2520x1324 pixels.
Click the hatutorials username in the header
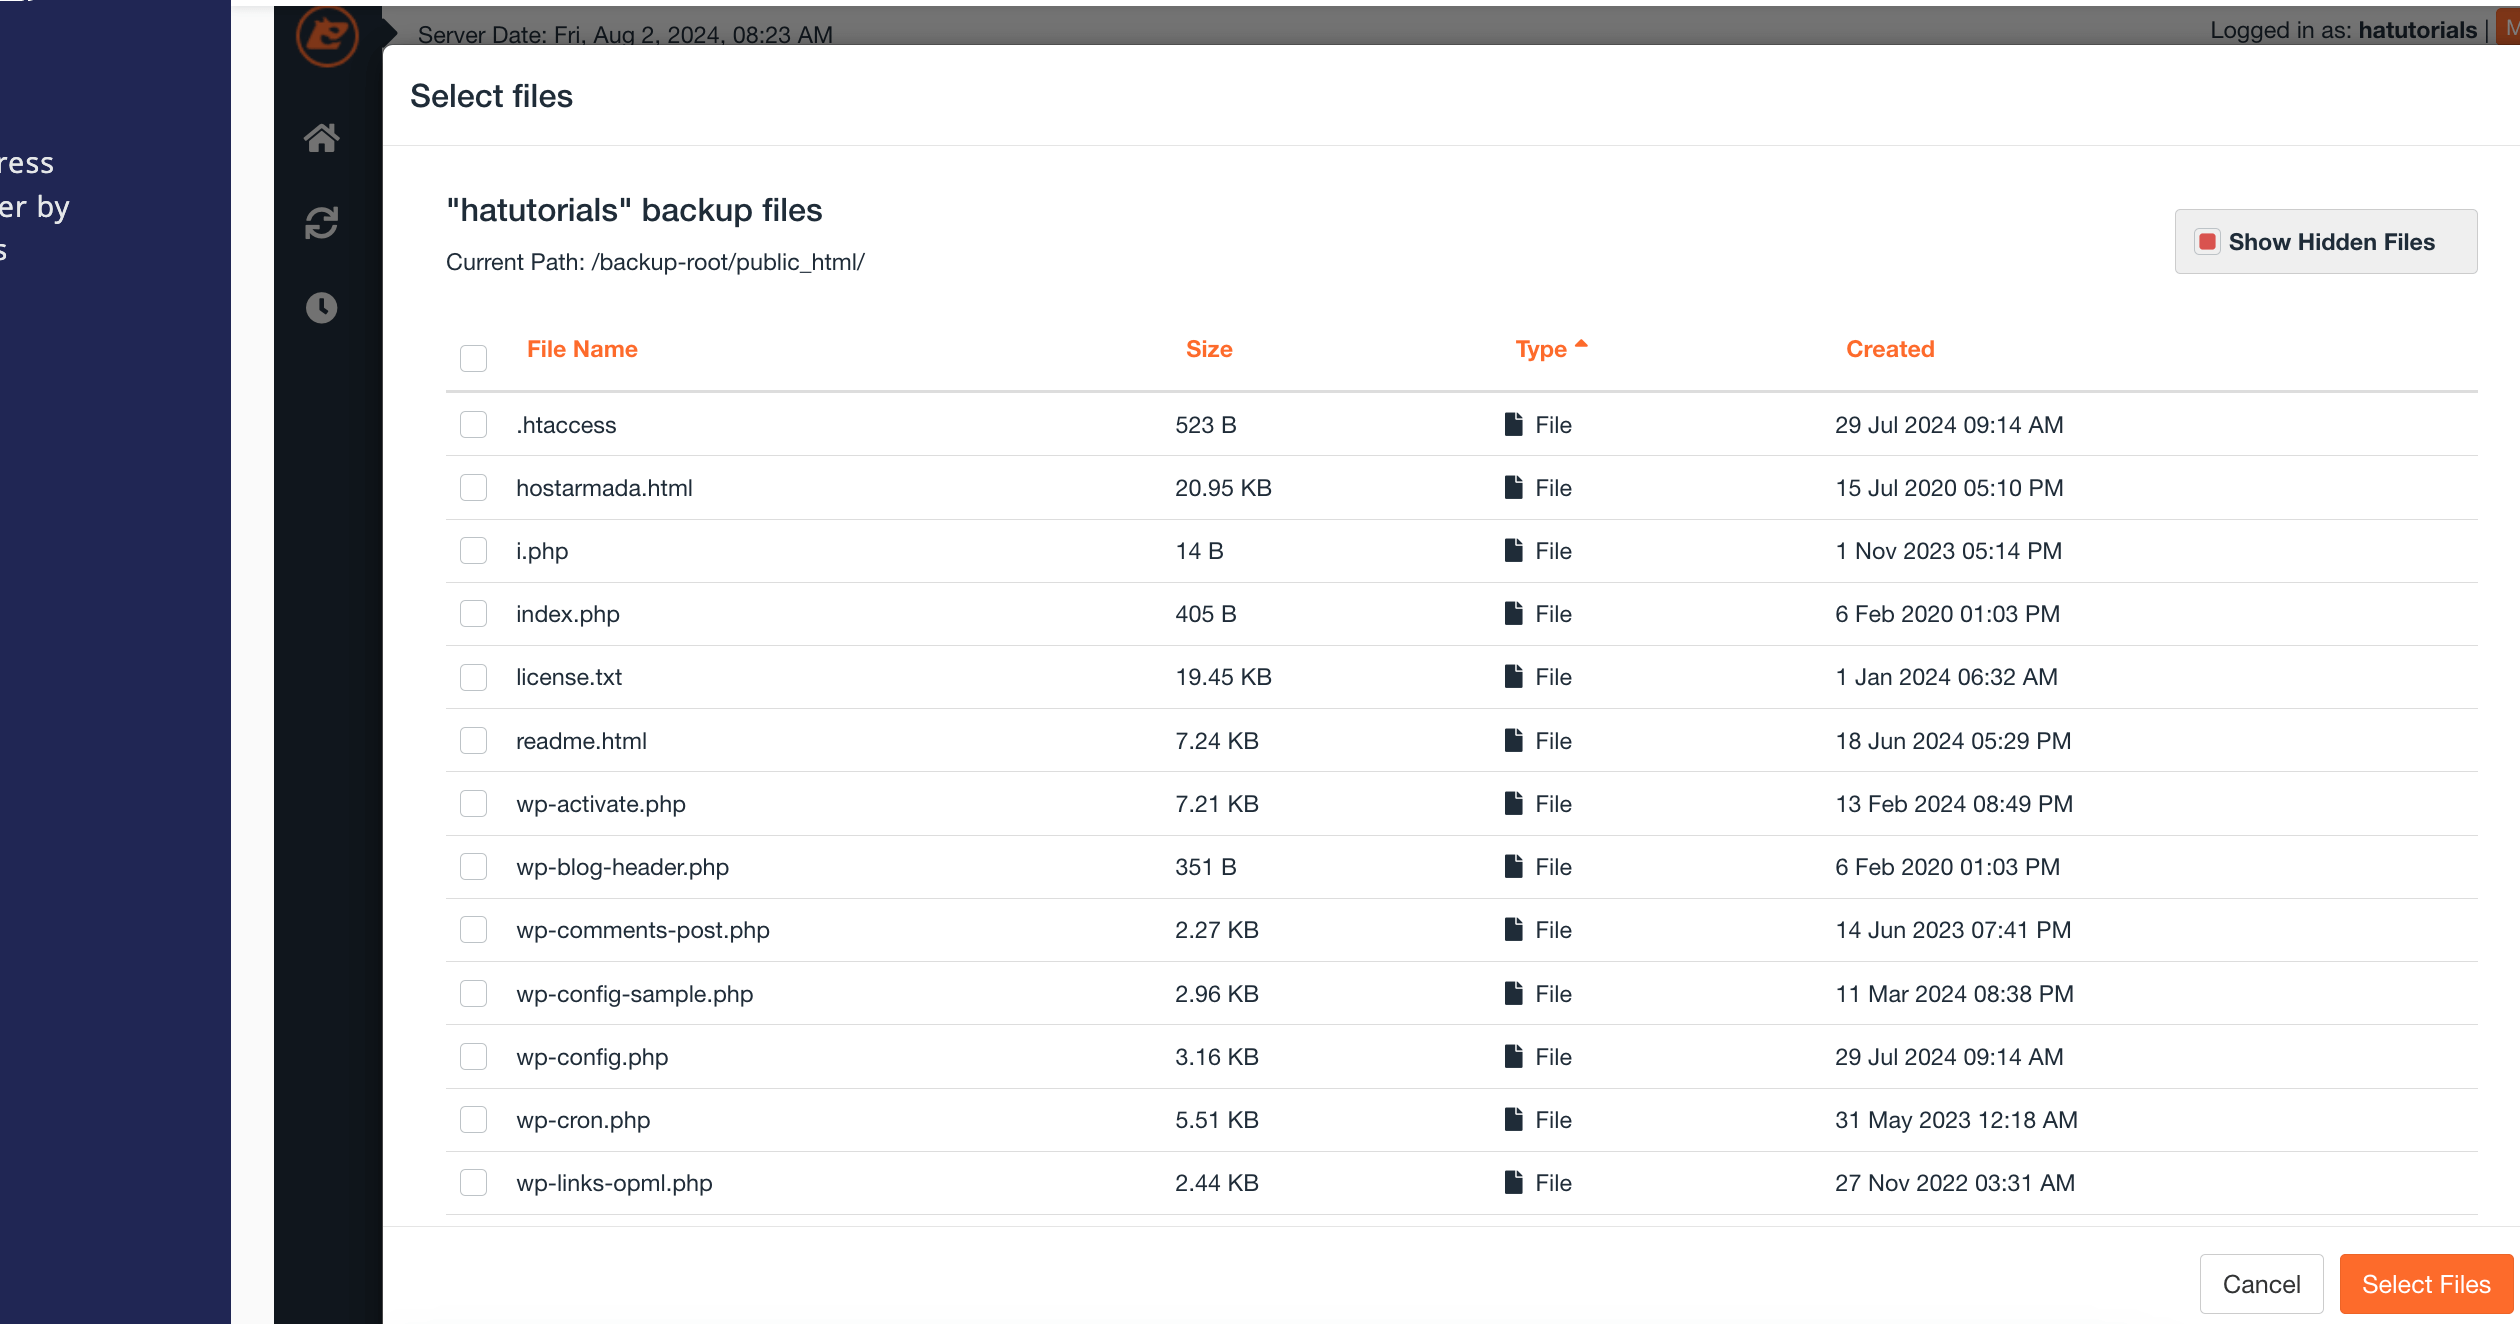pos(2417,30)
